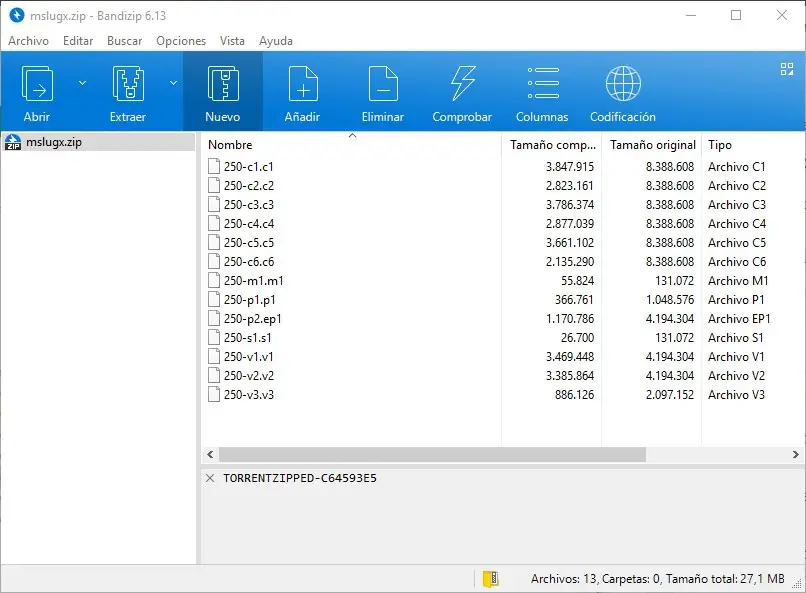Select the file 250-c2.c2
This screenshot has width=806, height=593.
point(249,186)
